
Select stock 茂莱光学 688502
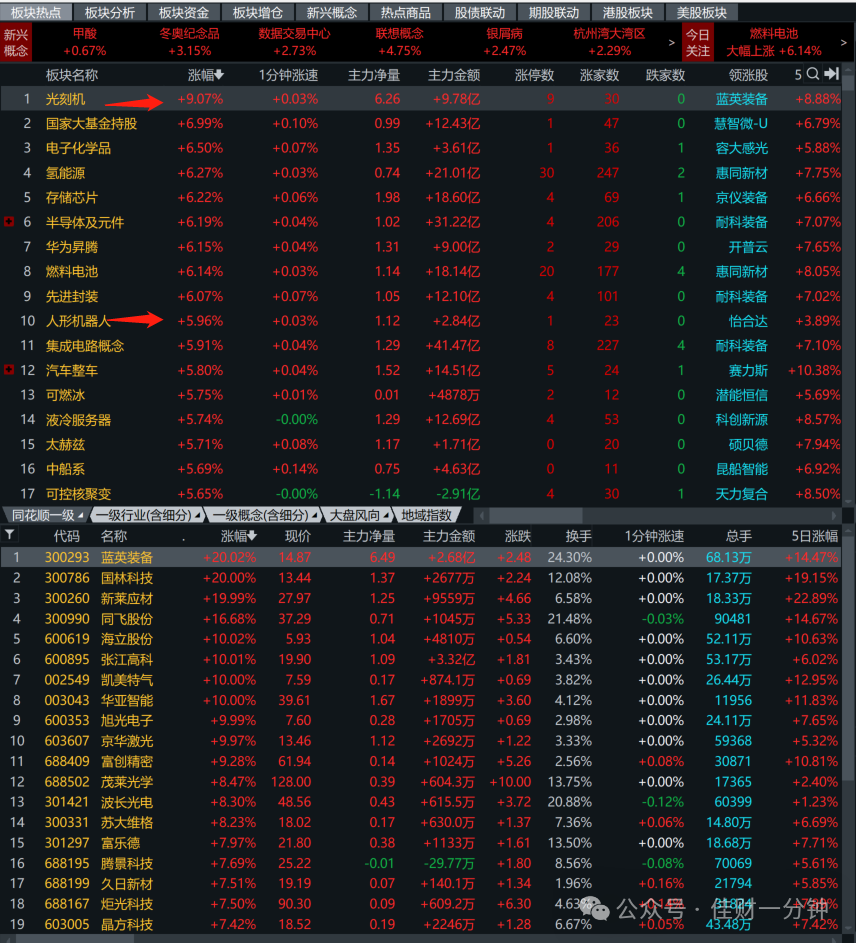pos(421,782)
